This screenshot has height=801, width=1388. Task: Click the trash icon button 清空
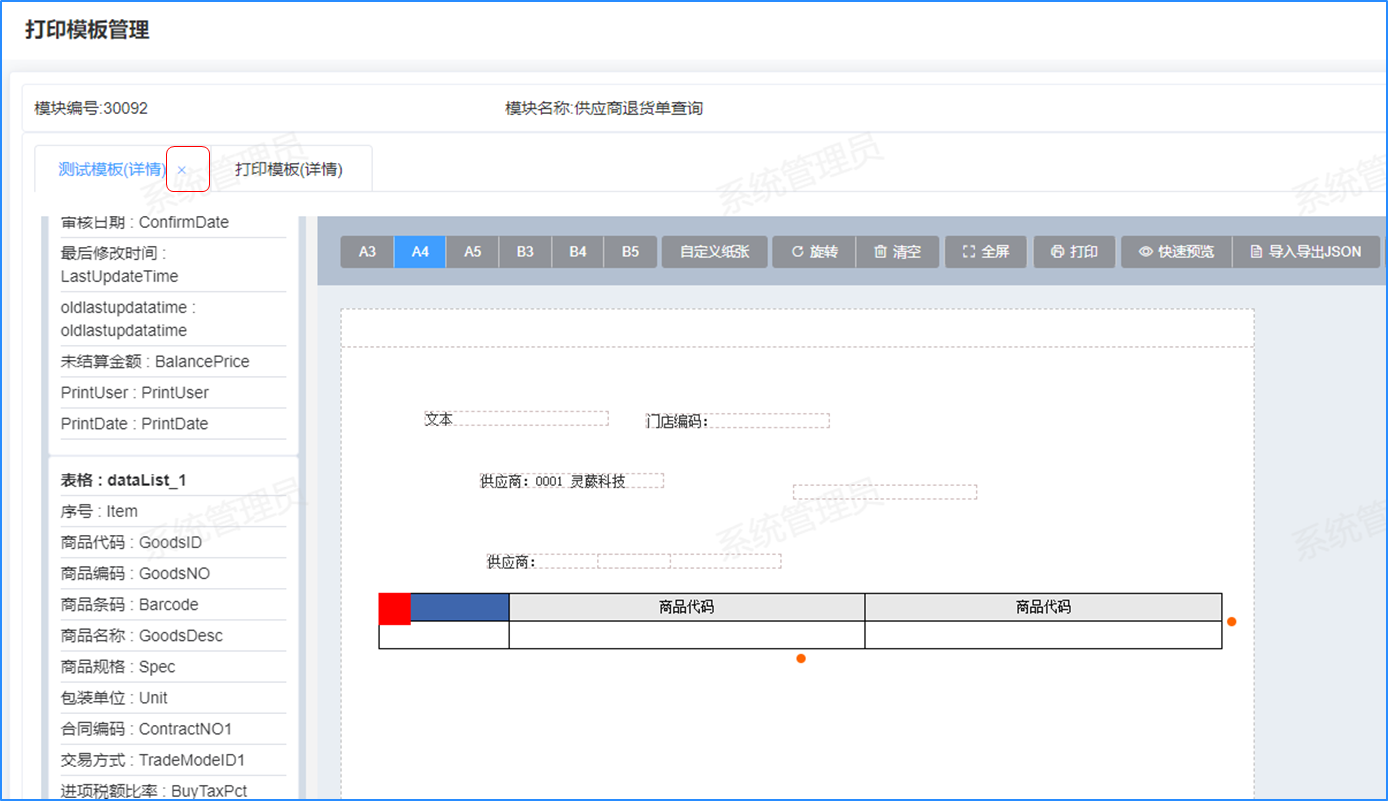tap(897, 252)
